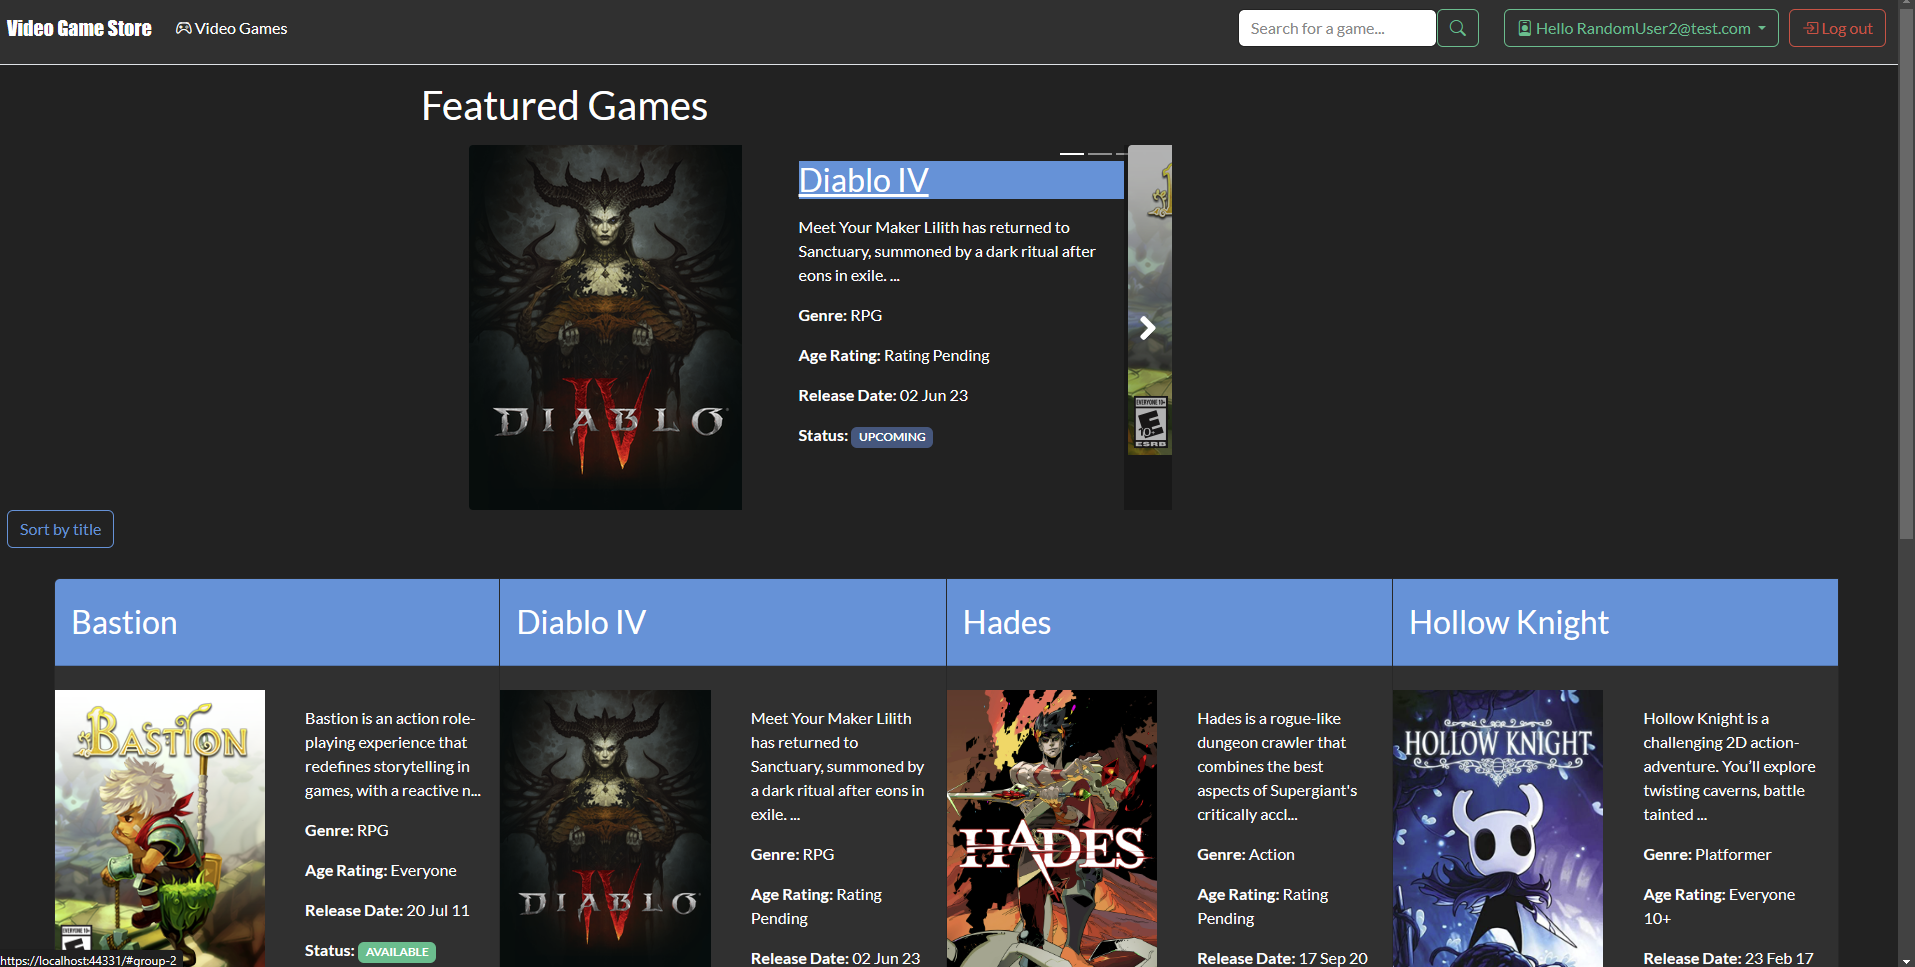
Task: Click the Sort by title button
Action: [60, 529]
